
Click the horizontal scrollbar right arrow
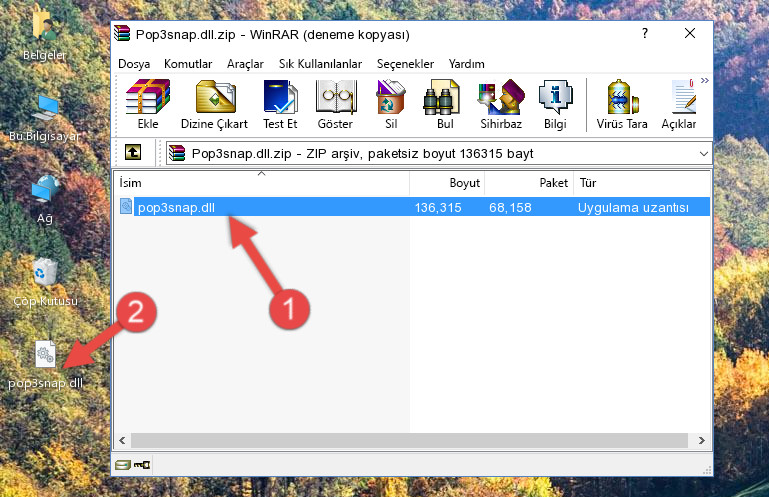click(x=702, y=440)
